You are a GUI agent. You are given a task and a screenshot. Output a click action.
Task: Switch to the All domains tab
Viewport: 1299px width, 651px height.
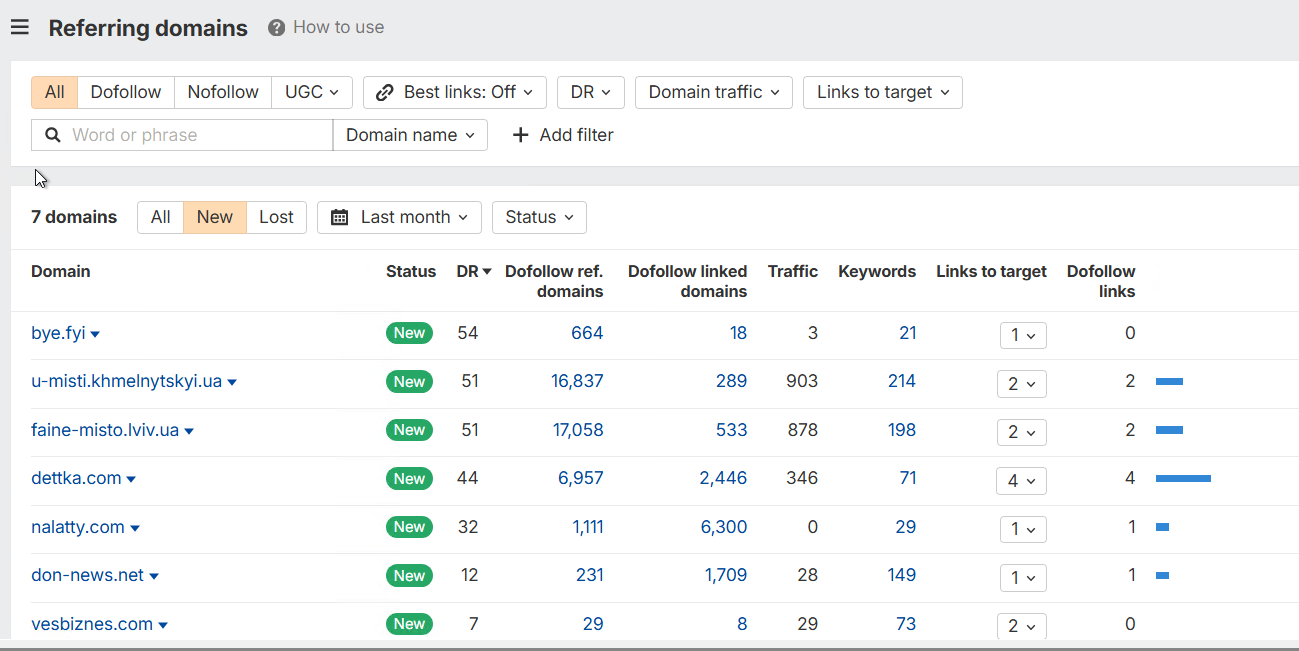(160, 217)
